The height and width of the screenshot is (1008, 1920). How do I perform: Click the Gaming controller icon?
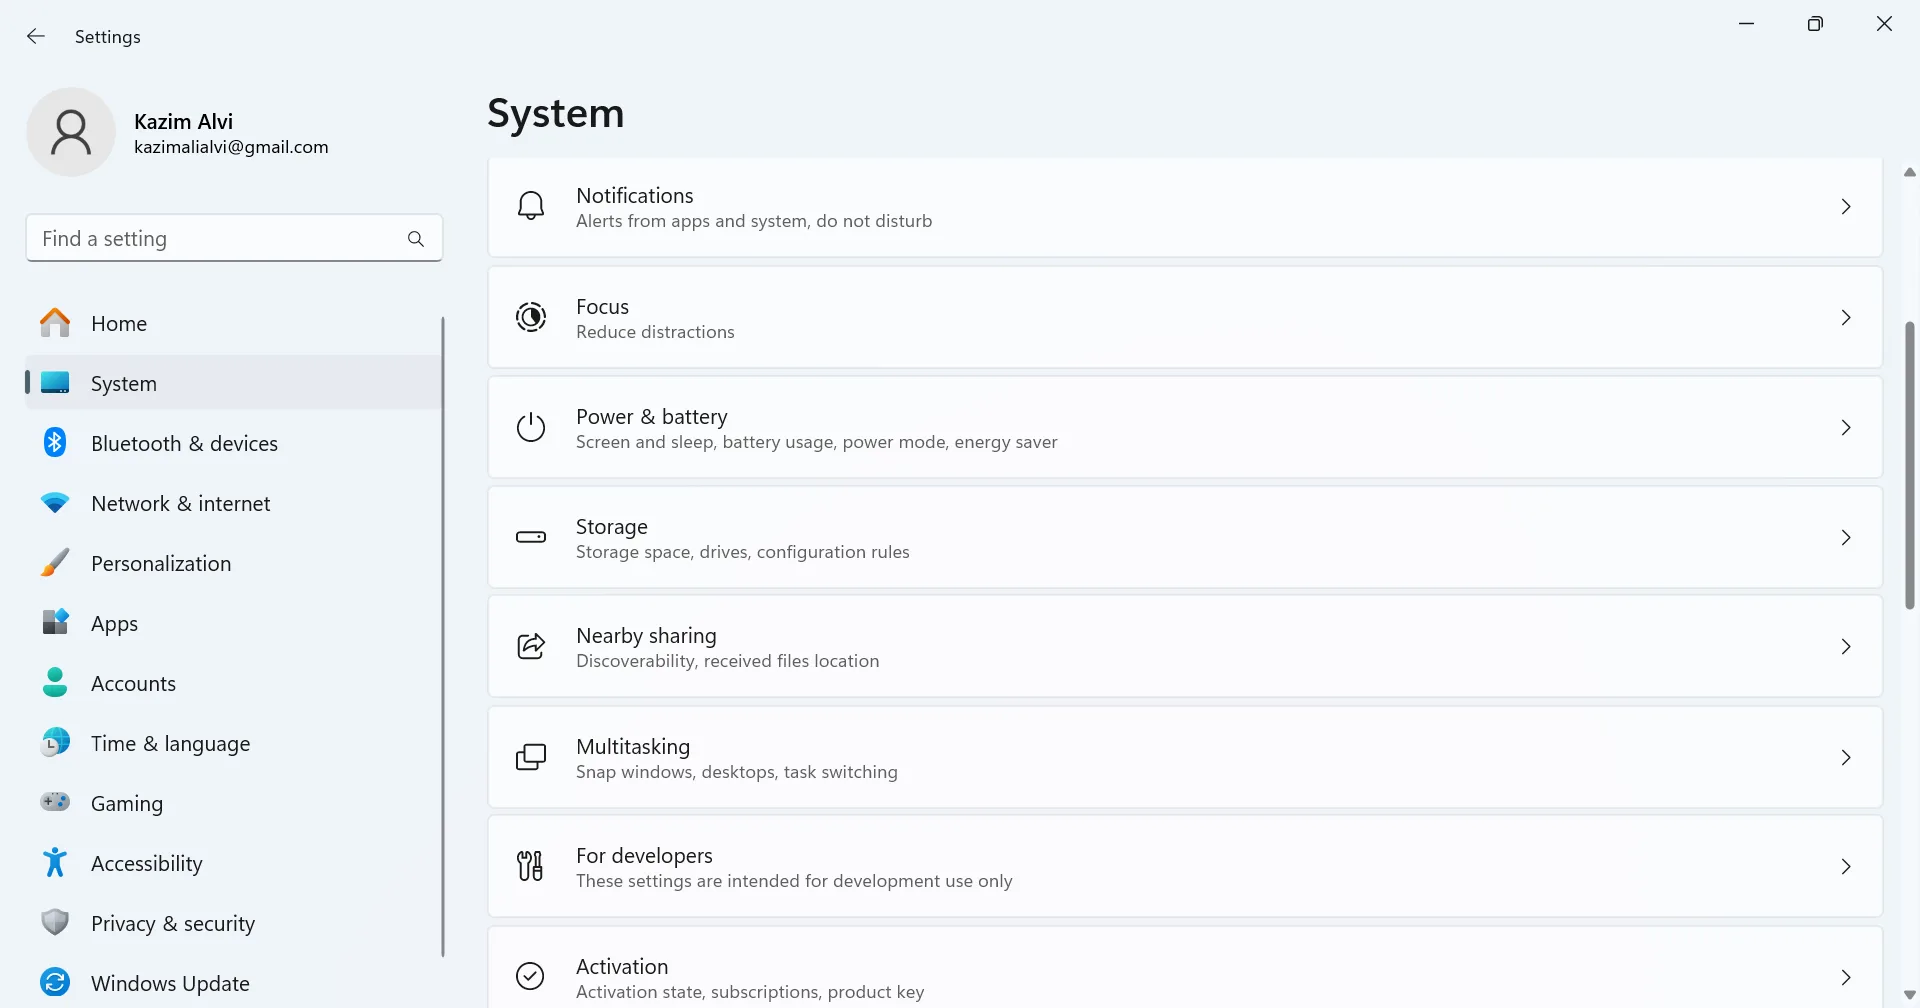[x=55, y=802]
